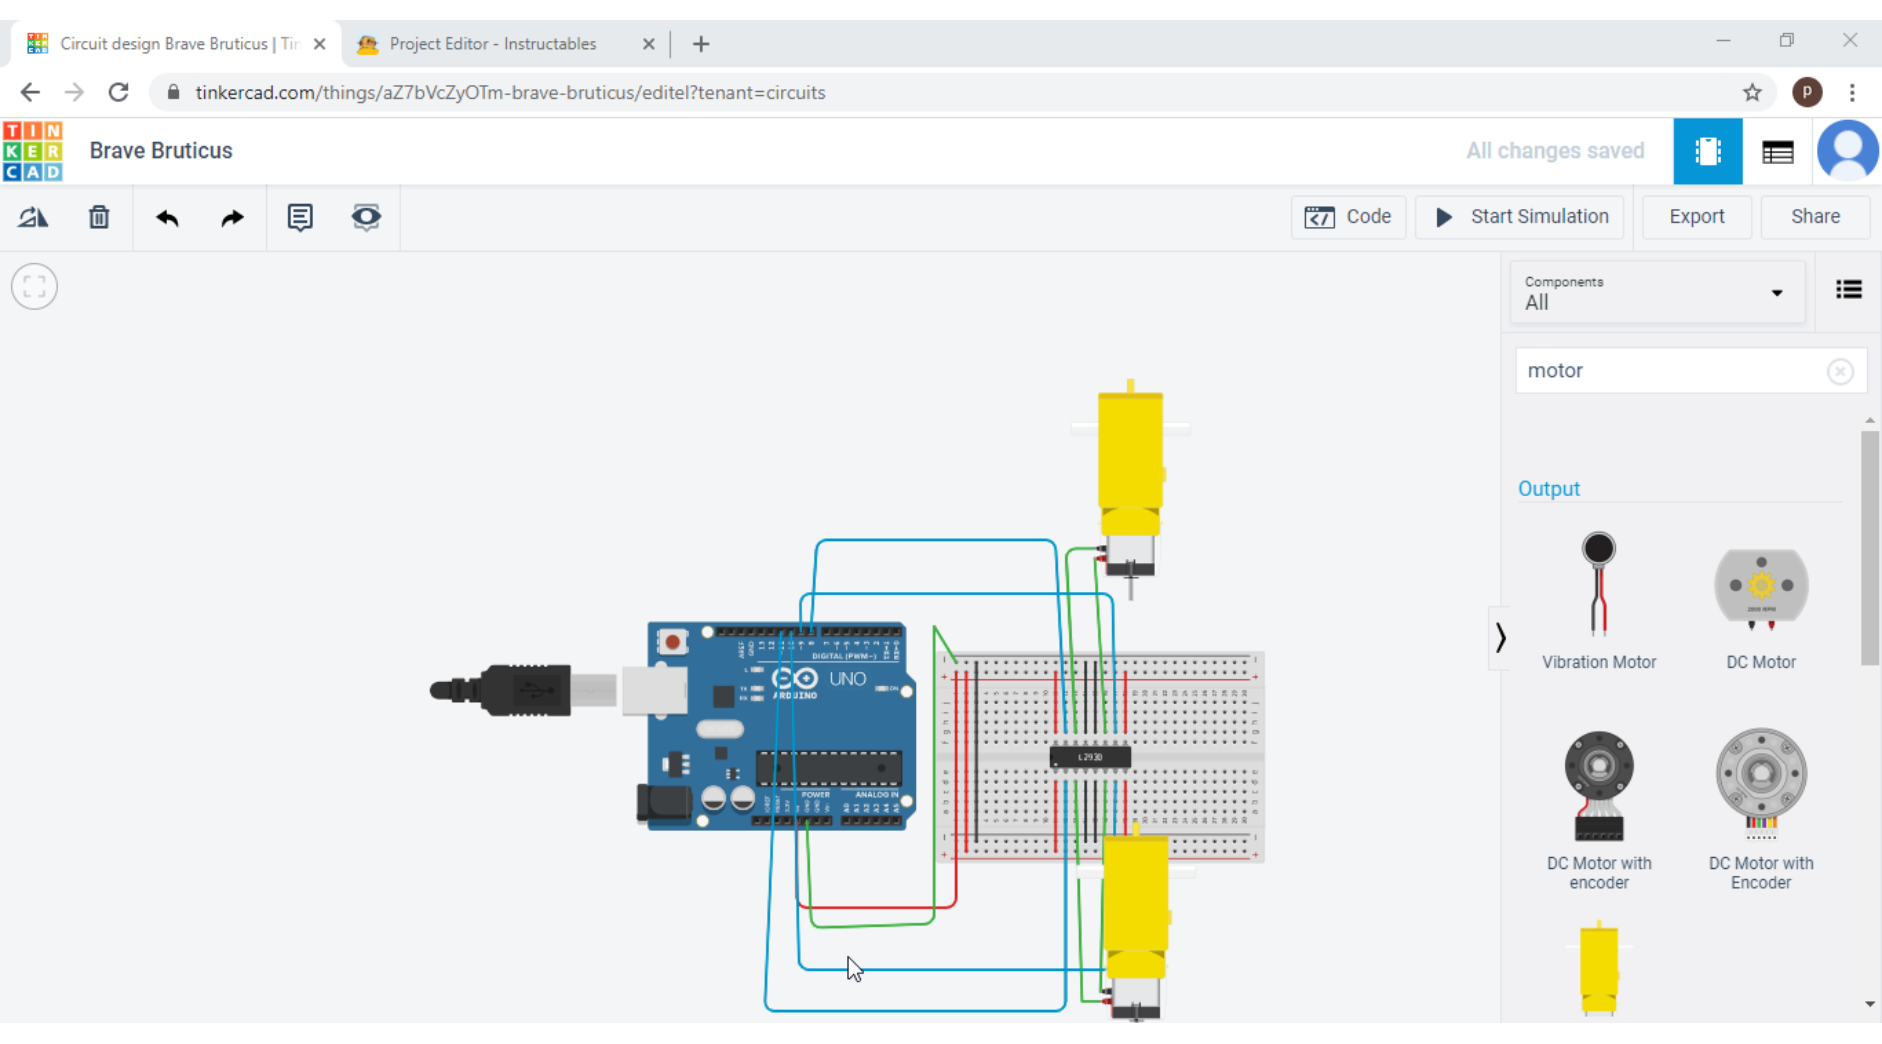The image size is (1882, 1044).
Task: Open the Components All dropdown
Action: [x=1657, y=293]
